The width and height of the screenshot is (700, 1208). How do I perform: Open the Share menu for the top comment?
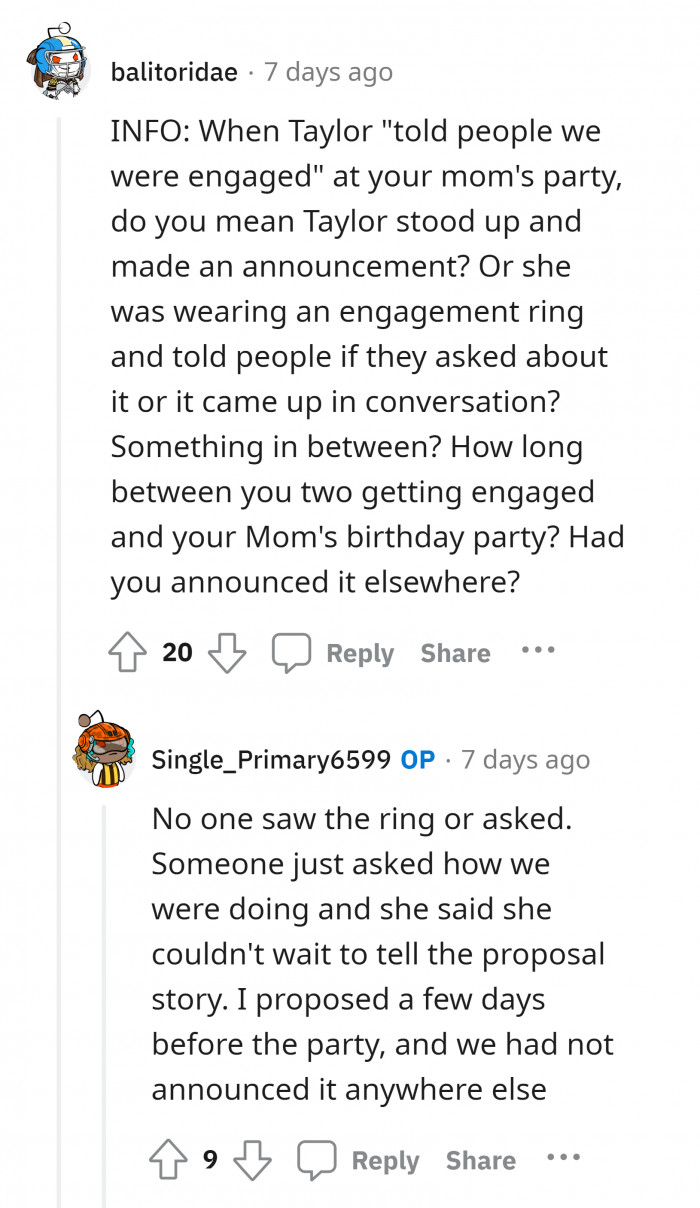click(455, 653)
